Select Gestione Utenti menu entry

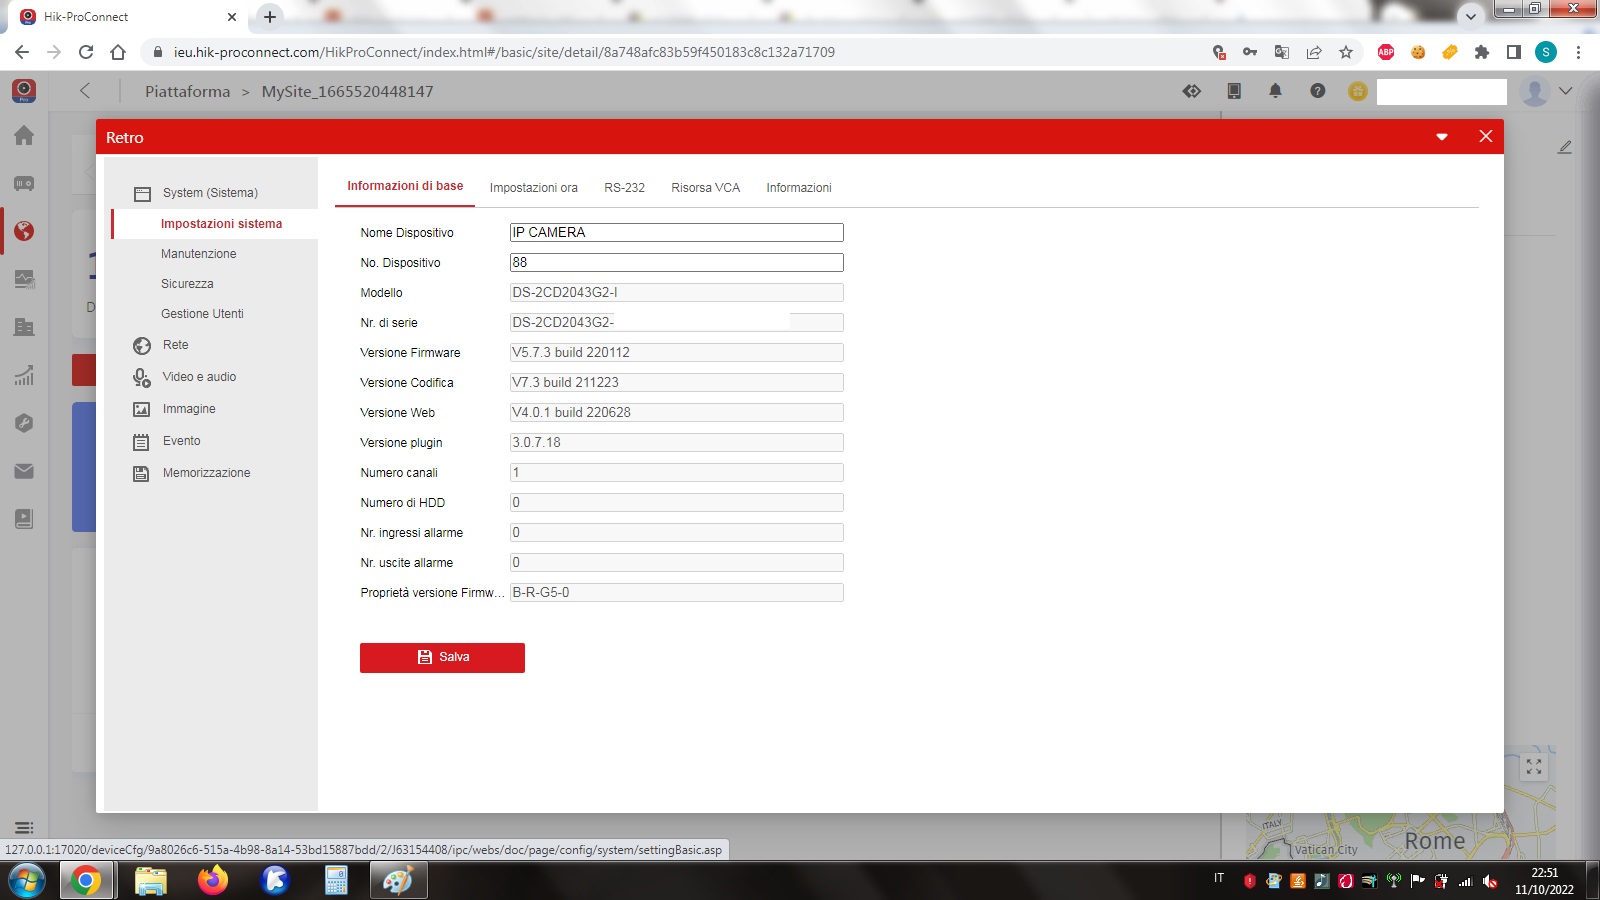coord(202,314)
